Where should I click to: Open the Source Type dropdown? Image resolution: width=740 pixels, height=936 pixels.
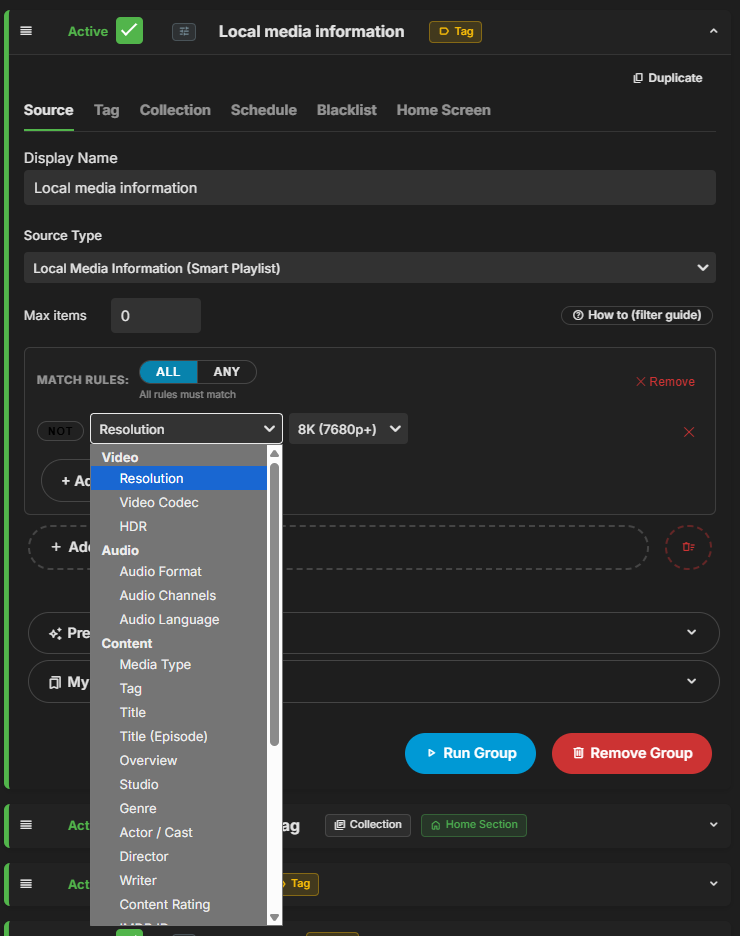click(369, 268)
